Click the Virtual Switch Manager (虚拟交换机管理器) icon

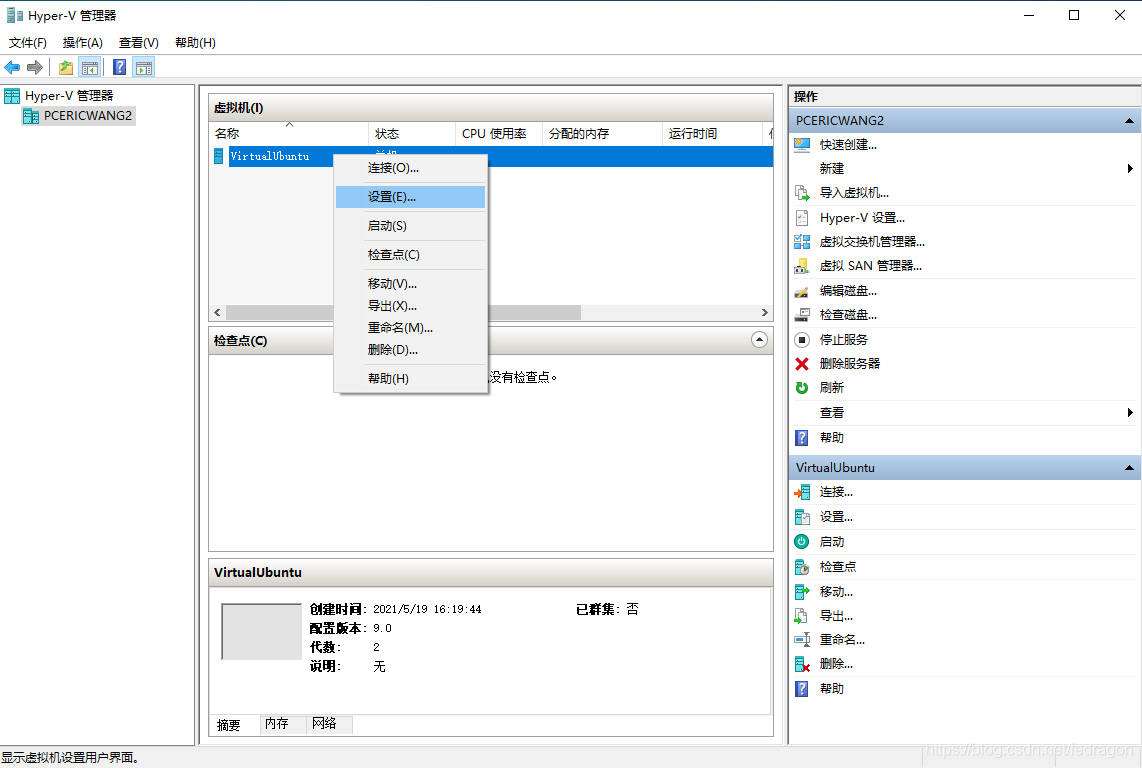click(x=802, y=242)
